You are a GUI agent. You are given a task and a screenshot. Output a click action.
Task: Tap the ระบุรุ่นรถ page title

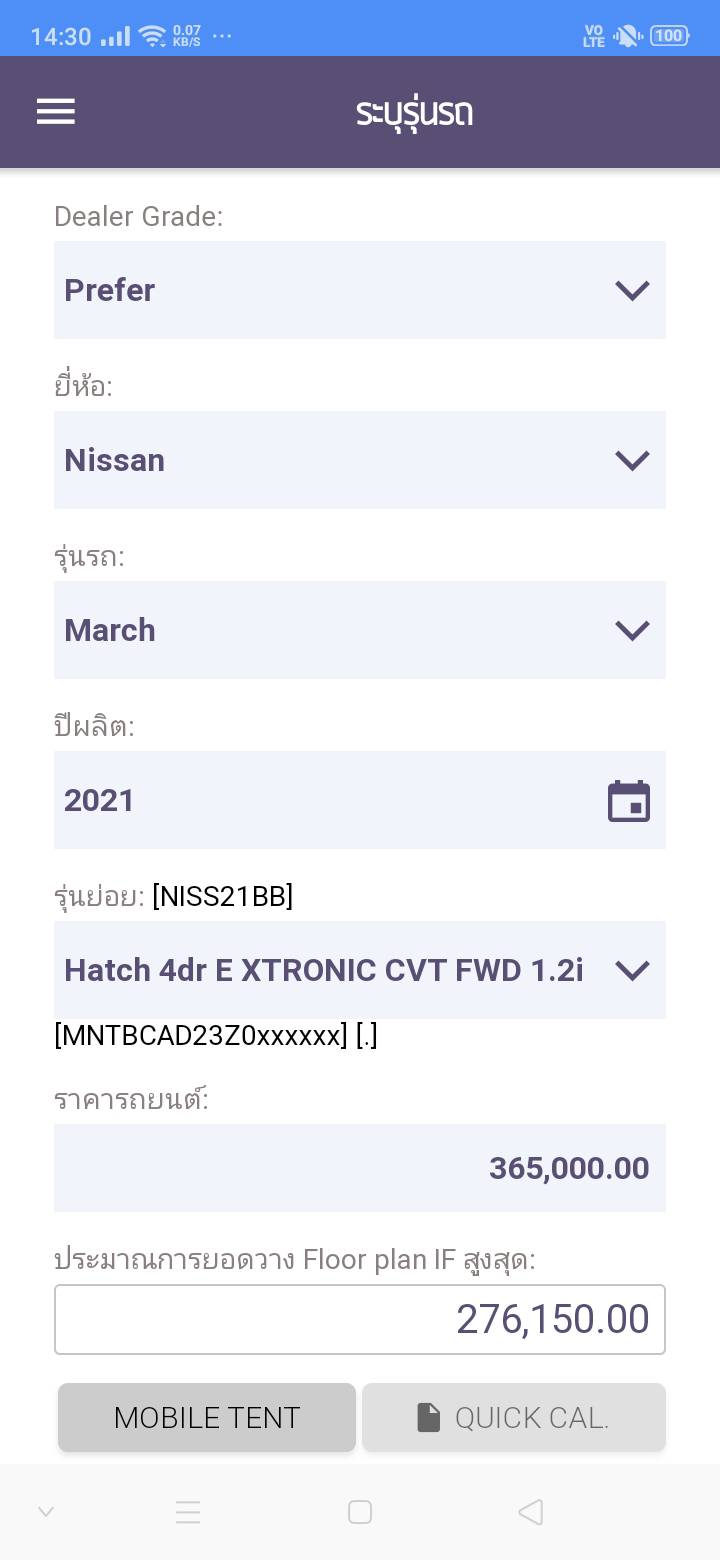(x=414, y=112)
